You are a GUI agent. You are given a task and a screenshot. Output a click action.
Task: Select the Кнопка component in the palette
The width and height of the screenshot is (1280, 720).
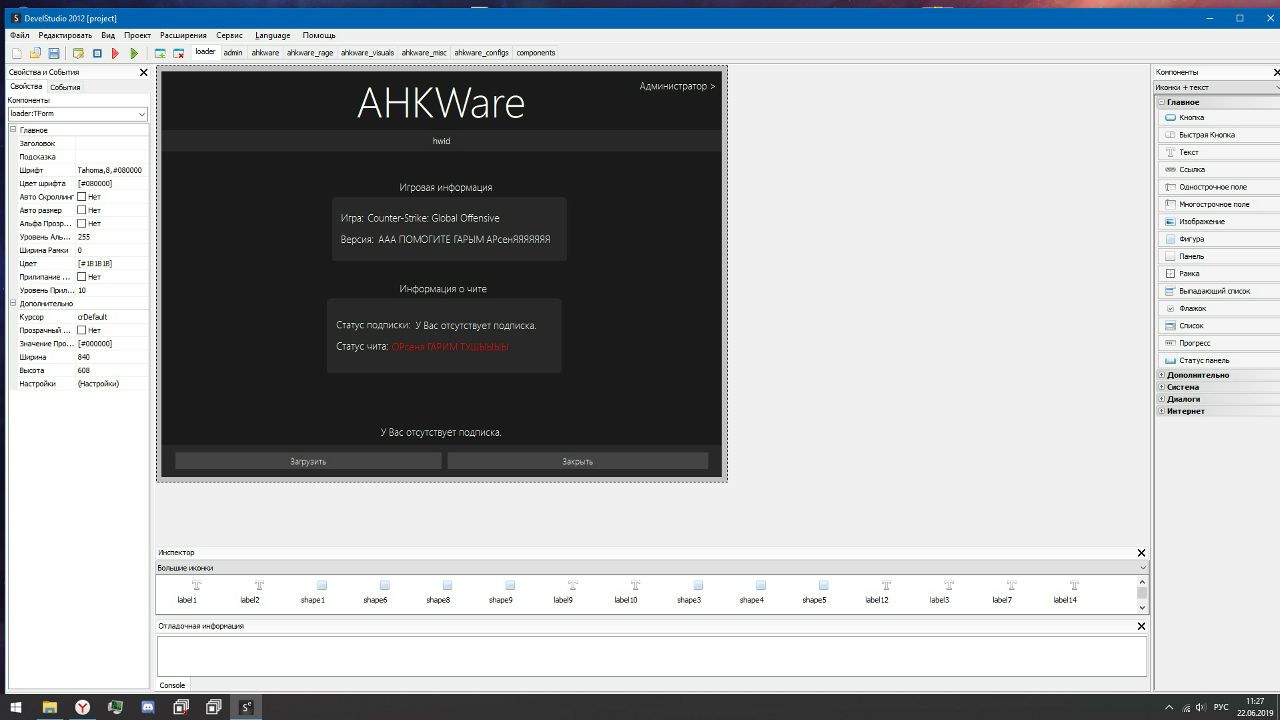pos(1191,118)
